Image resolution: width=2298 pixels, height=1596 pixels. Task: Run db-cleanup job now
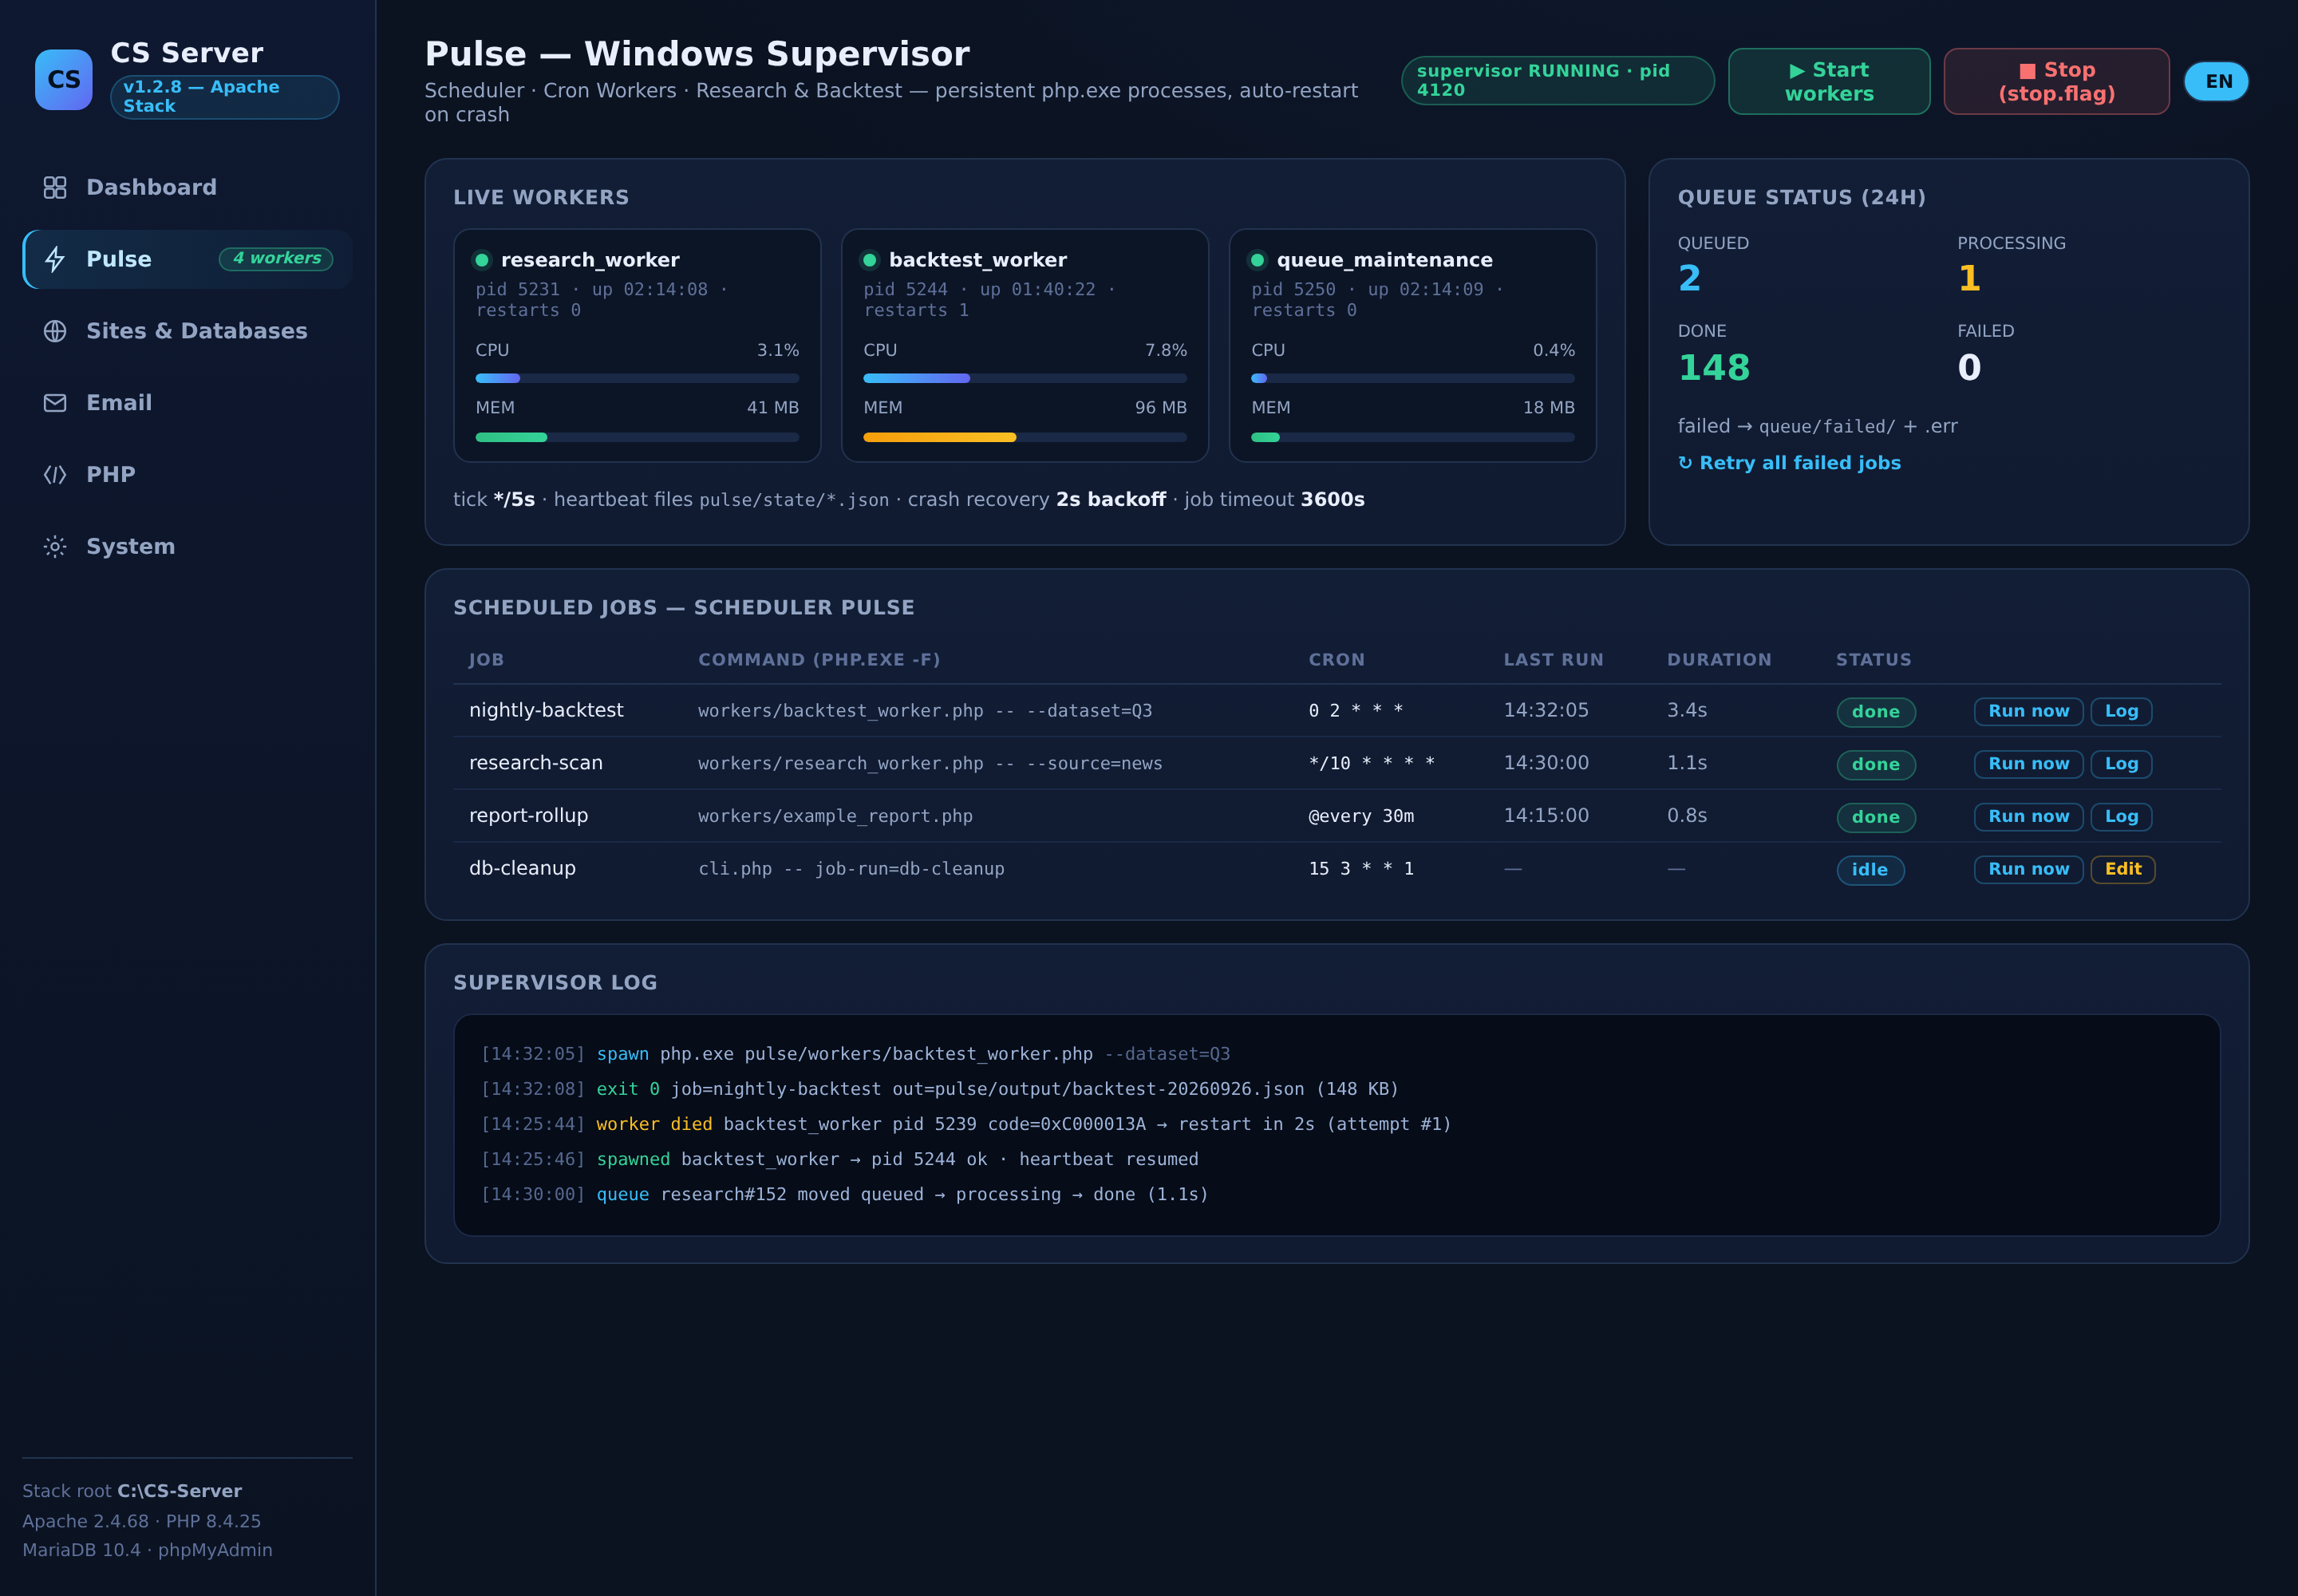[x=2028, y=870]
